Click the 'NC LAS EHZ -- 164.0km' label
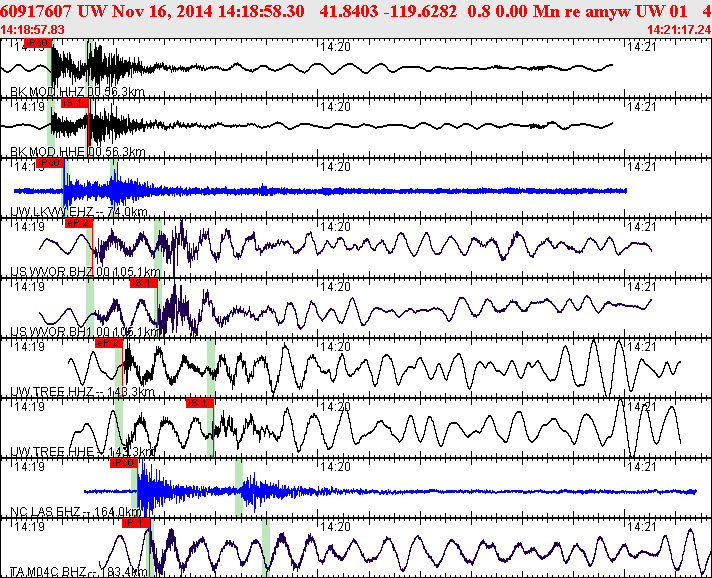The height and width of the screenshot is (578, 712). (76, 512)
